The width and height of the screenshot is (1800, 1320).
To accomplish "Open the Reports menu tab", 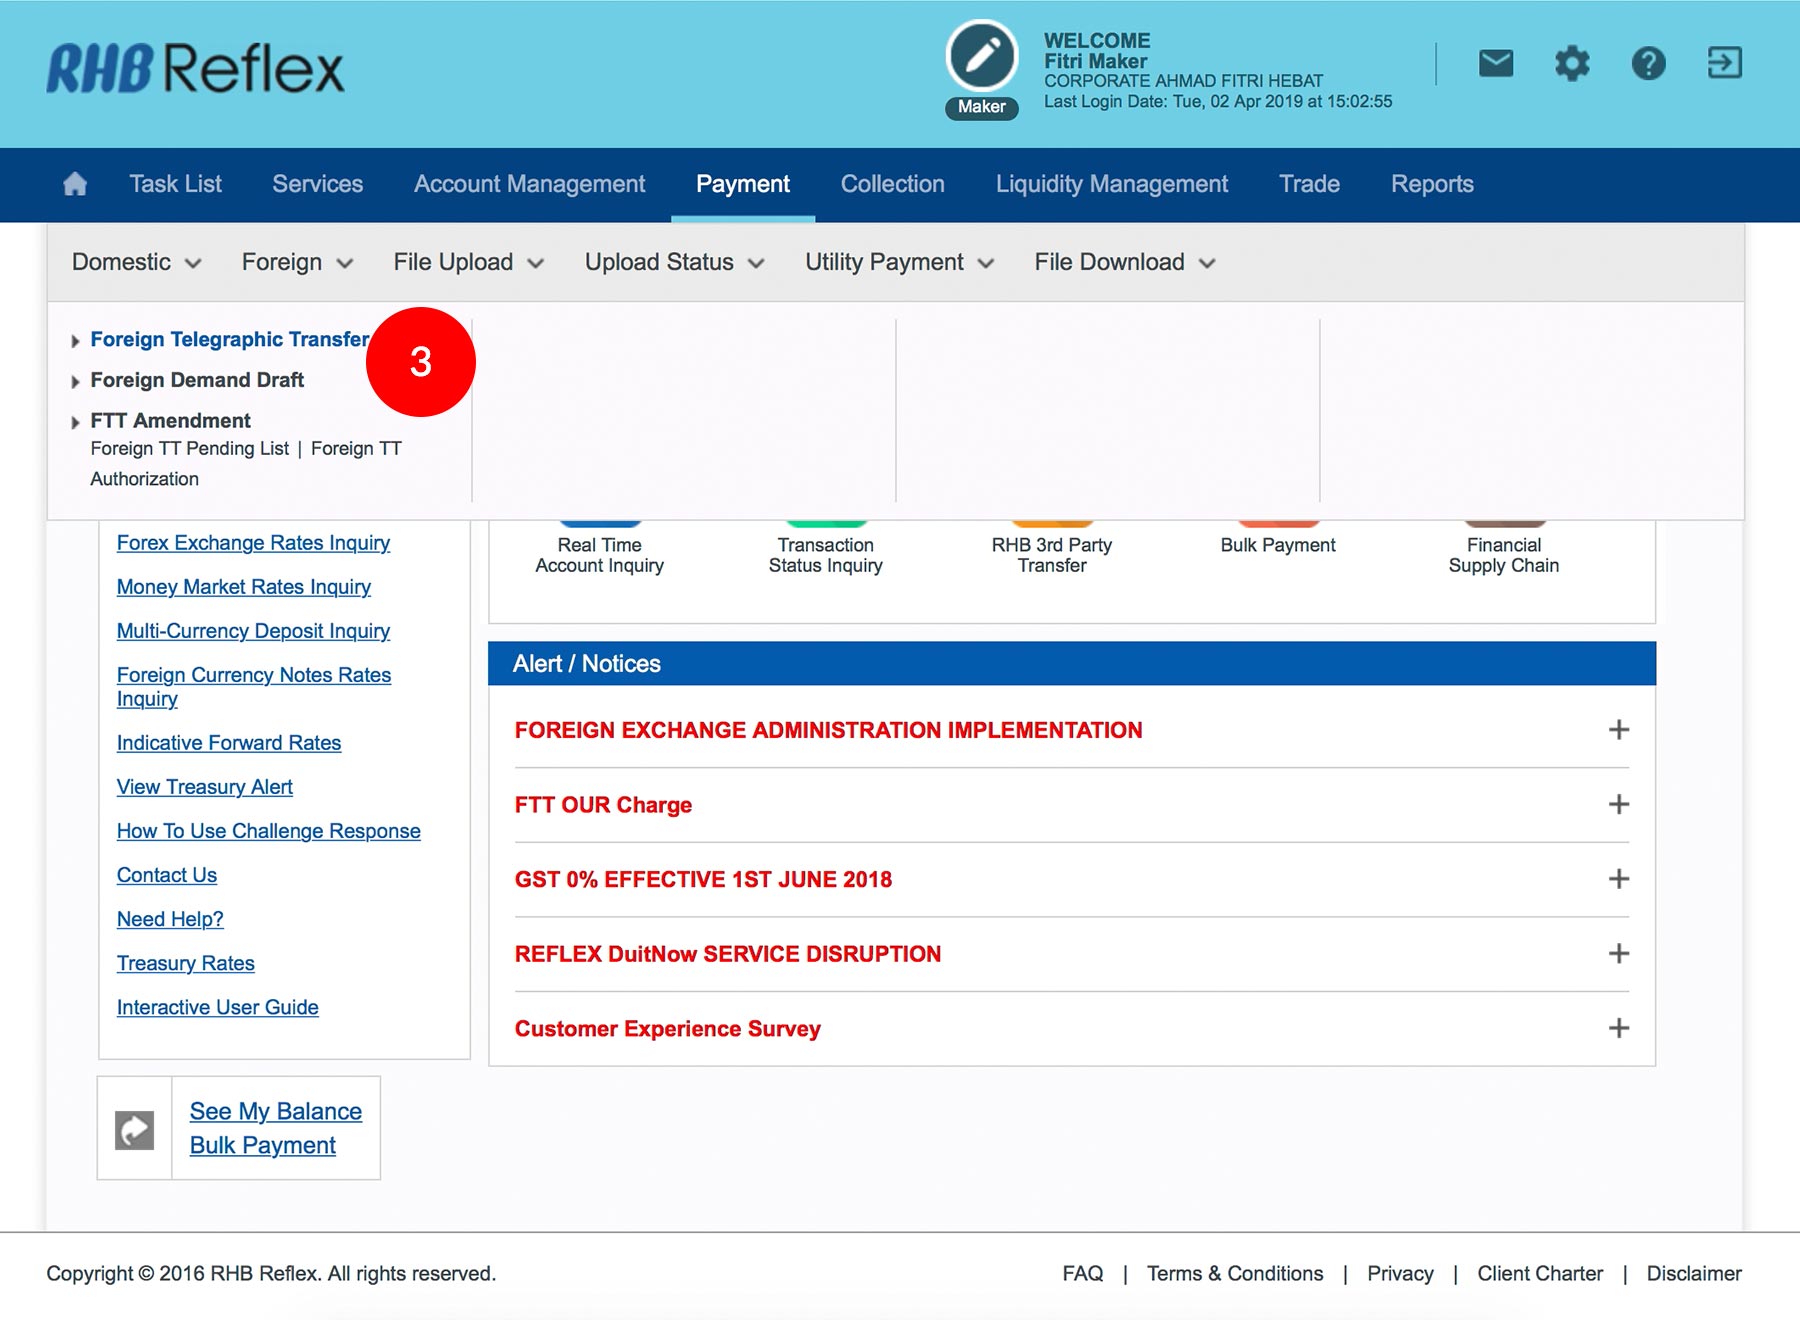I will pyautogui.click(x=1431, y=184).
